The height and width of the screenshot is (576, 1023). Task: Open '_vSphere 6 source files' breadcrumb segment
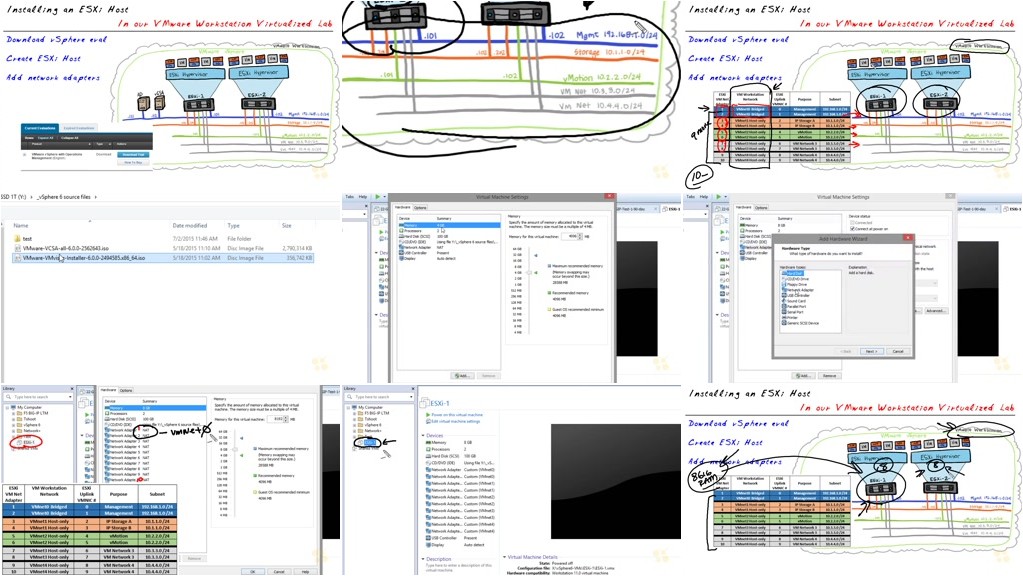coord(64,196)
